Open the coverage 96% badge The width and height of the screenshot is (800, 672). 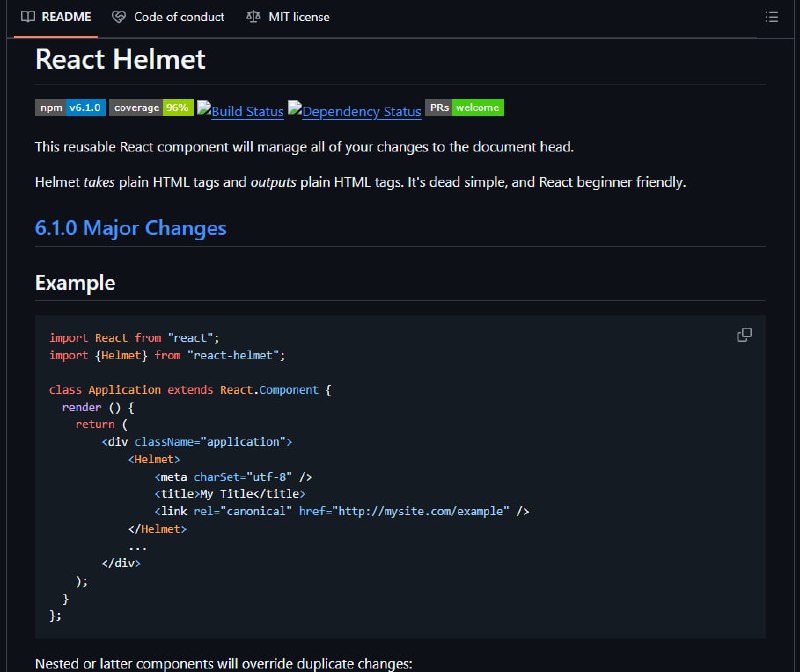(x=152, y=108)
